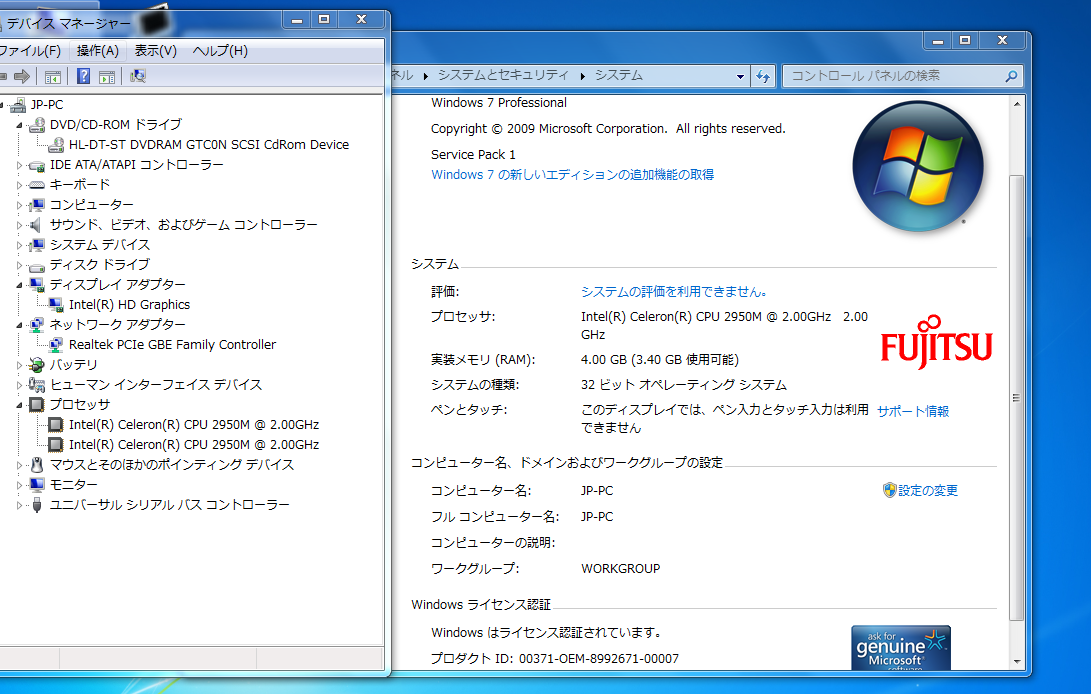Collapse the ネットワーク アダプター node
1091x694 pixels.
[x=19, y=325]
